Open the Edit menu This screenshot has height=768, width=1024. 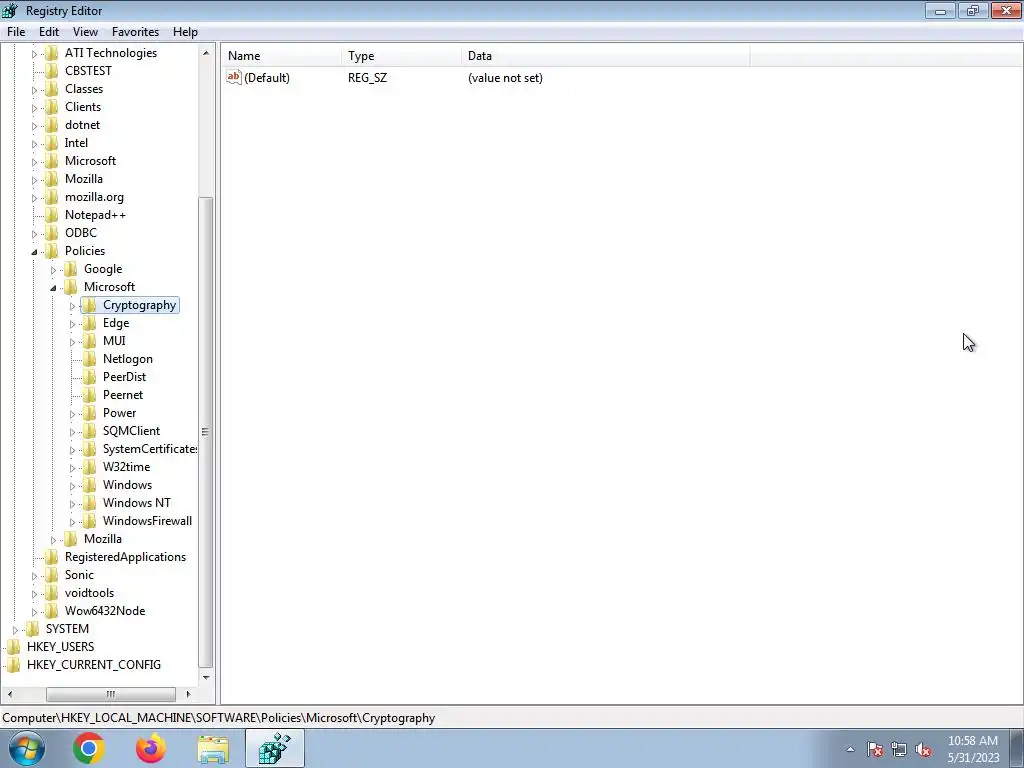pos(48,31)
